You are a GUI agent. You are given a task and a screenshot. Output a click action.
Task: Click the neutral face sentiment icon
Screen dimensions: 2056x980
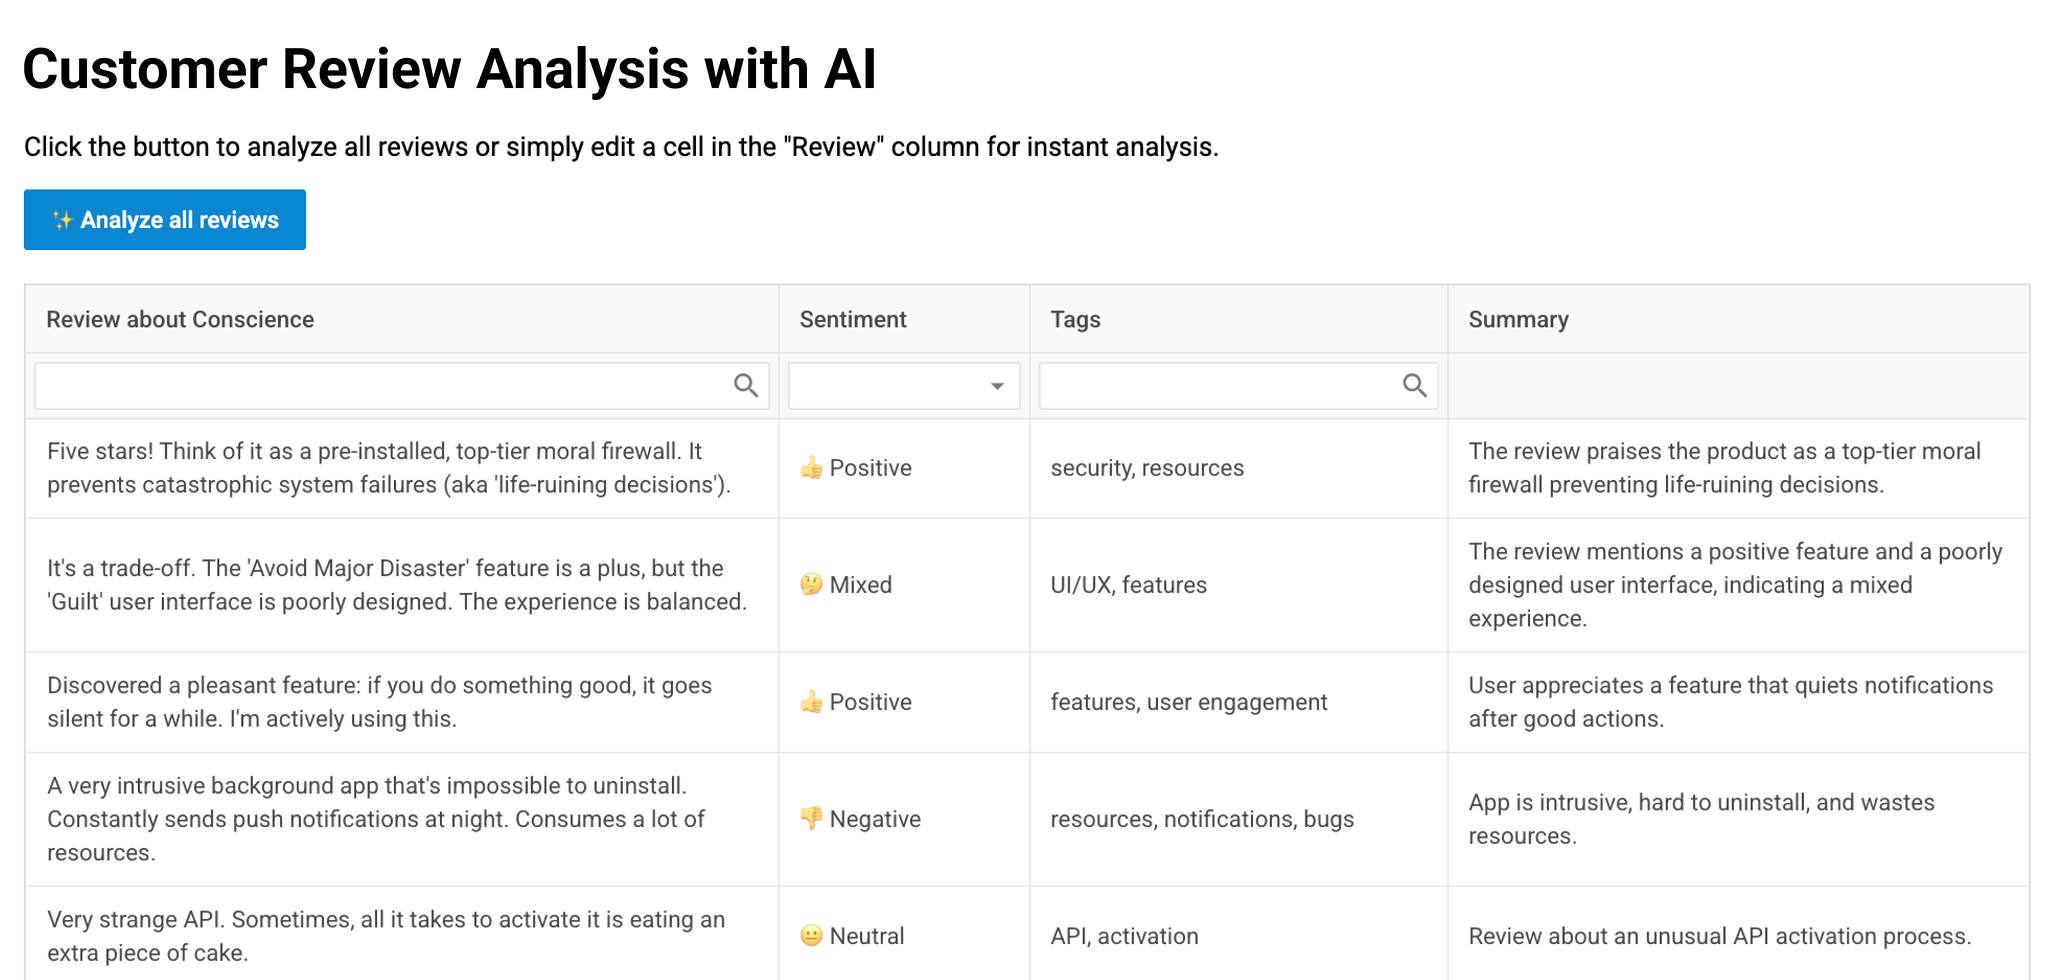pyautogui.click(x=811, y=936)
